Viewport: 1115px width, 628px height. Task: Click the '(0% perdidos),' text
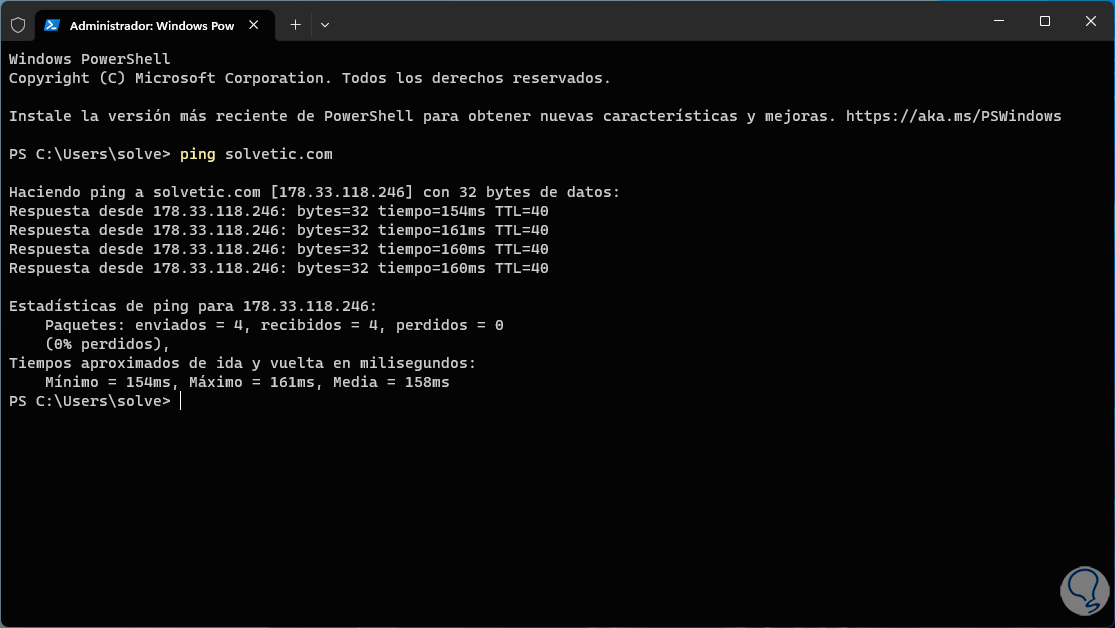(x=107, y=344)
